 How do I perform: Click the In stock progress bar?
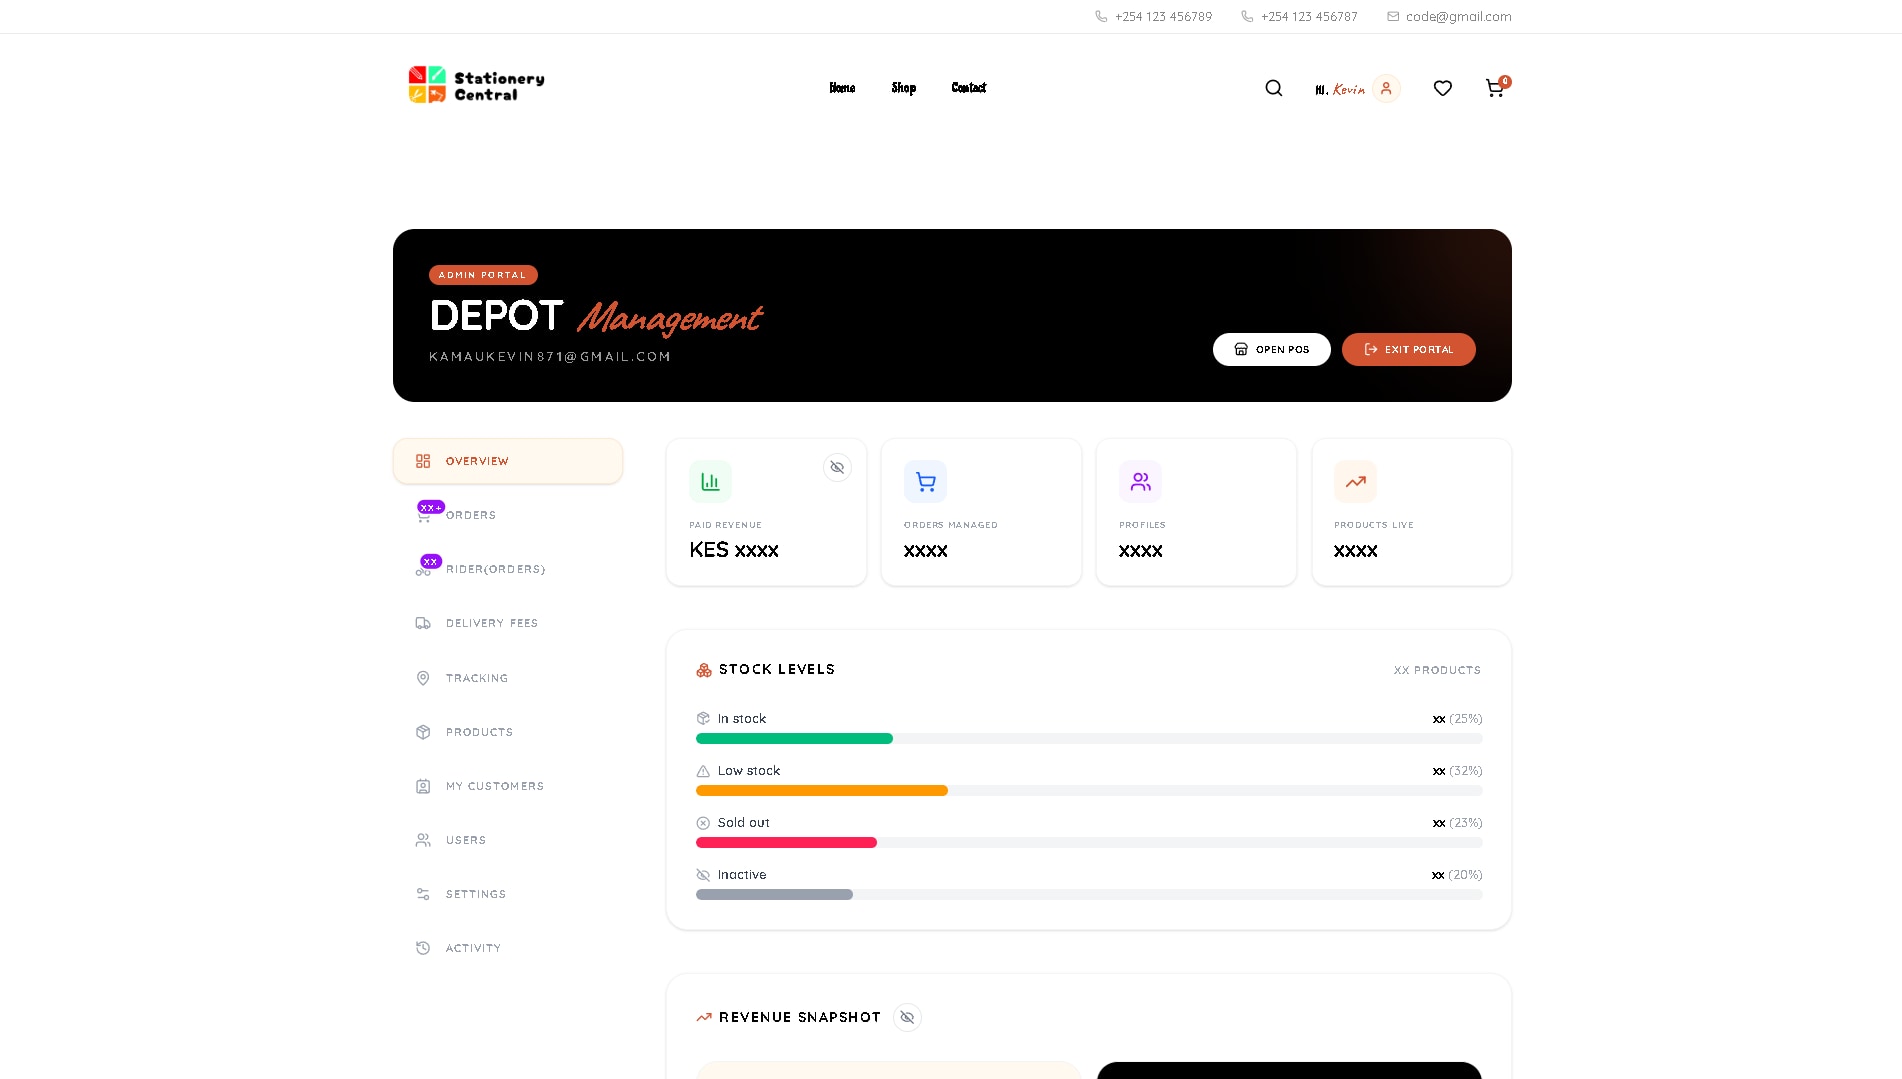pos(1089,739)
